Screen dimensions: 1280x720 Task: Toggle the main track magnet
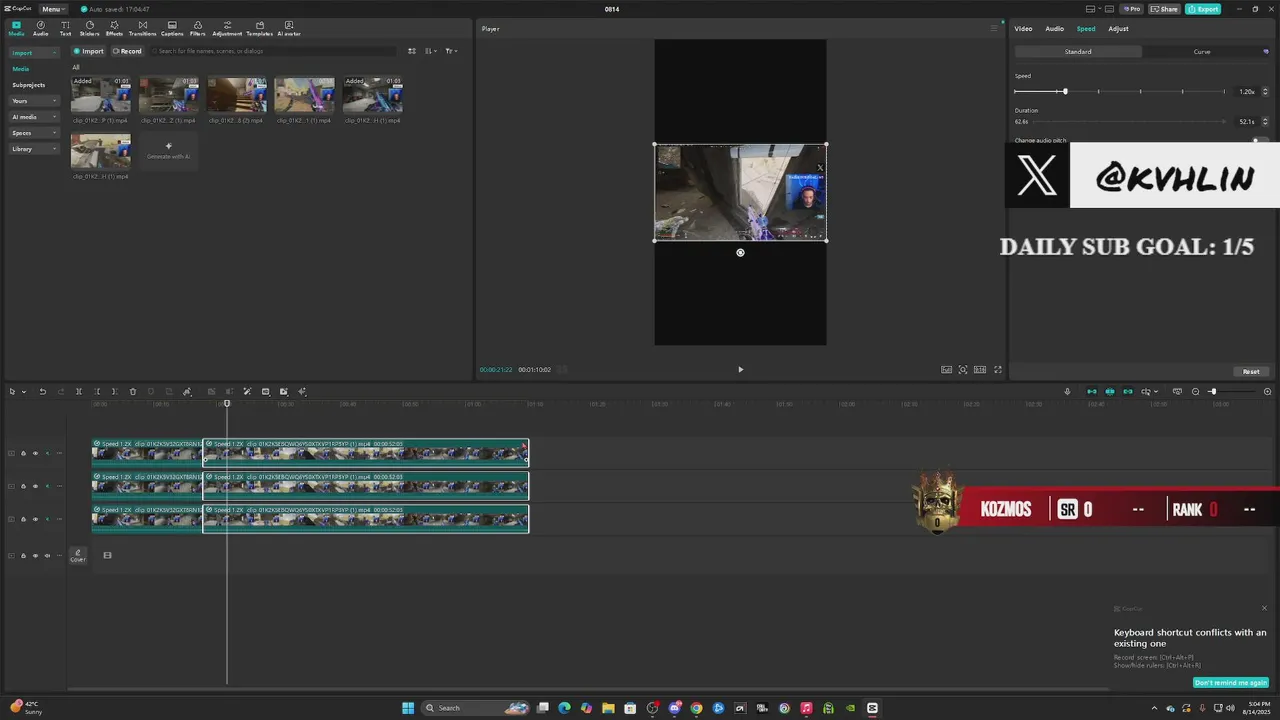[x=1092, y=392]
